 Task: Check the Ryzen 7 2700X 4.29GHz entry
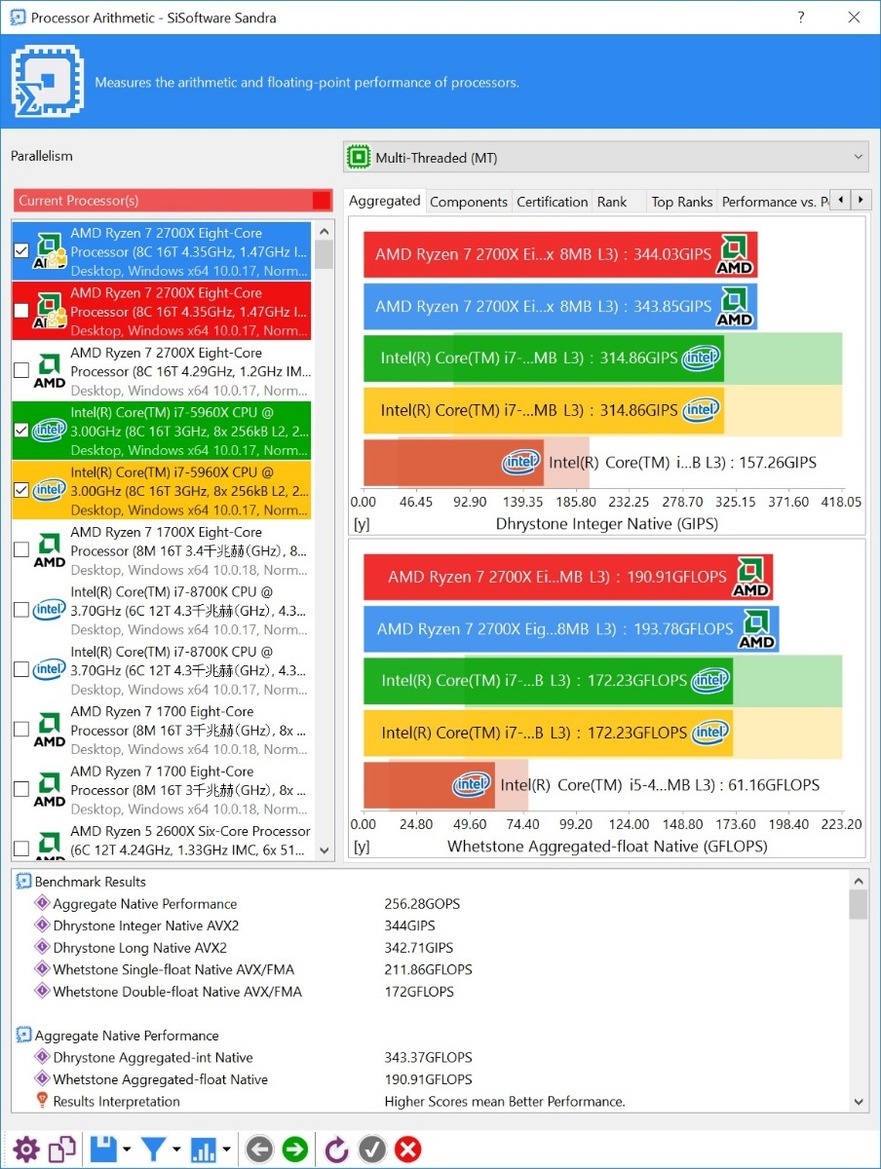pyautogui.click(x=22, y=370)
